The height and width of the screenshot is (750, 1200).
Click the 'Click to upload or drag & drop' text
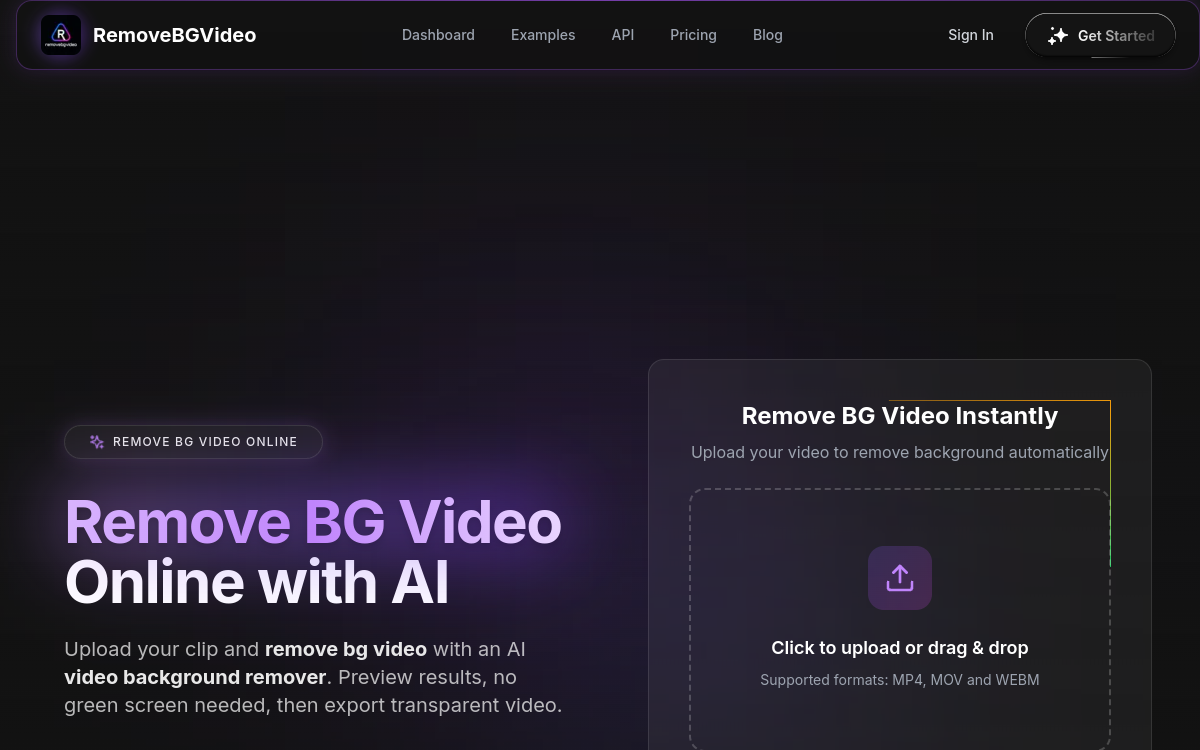coord(900,648)
